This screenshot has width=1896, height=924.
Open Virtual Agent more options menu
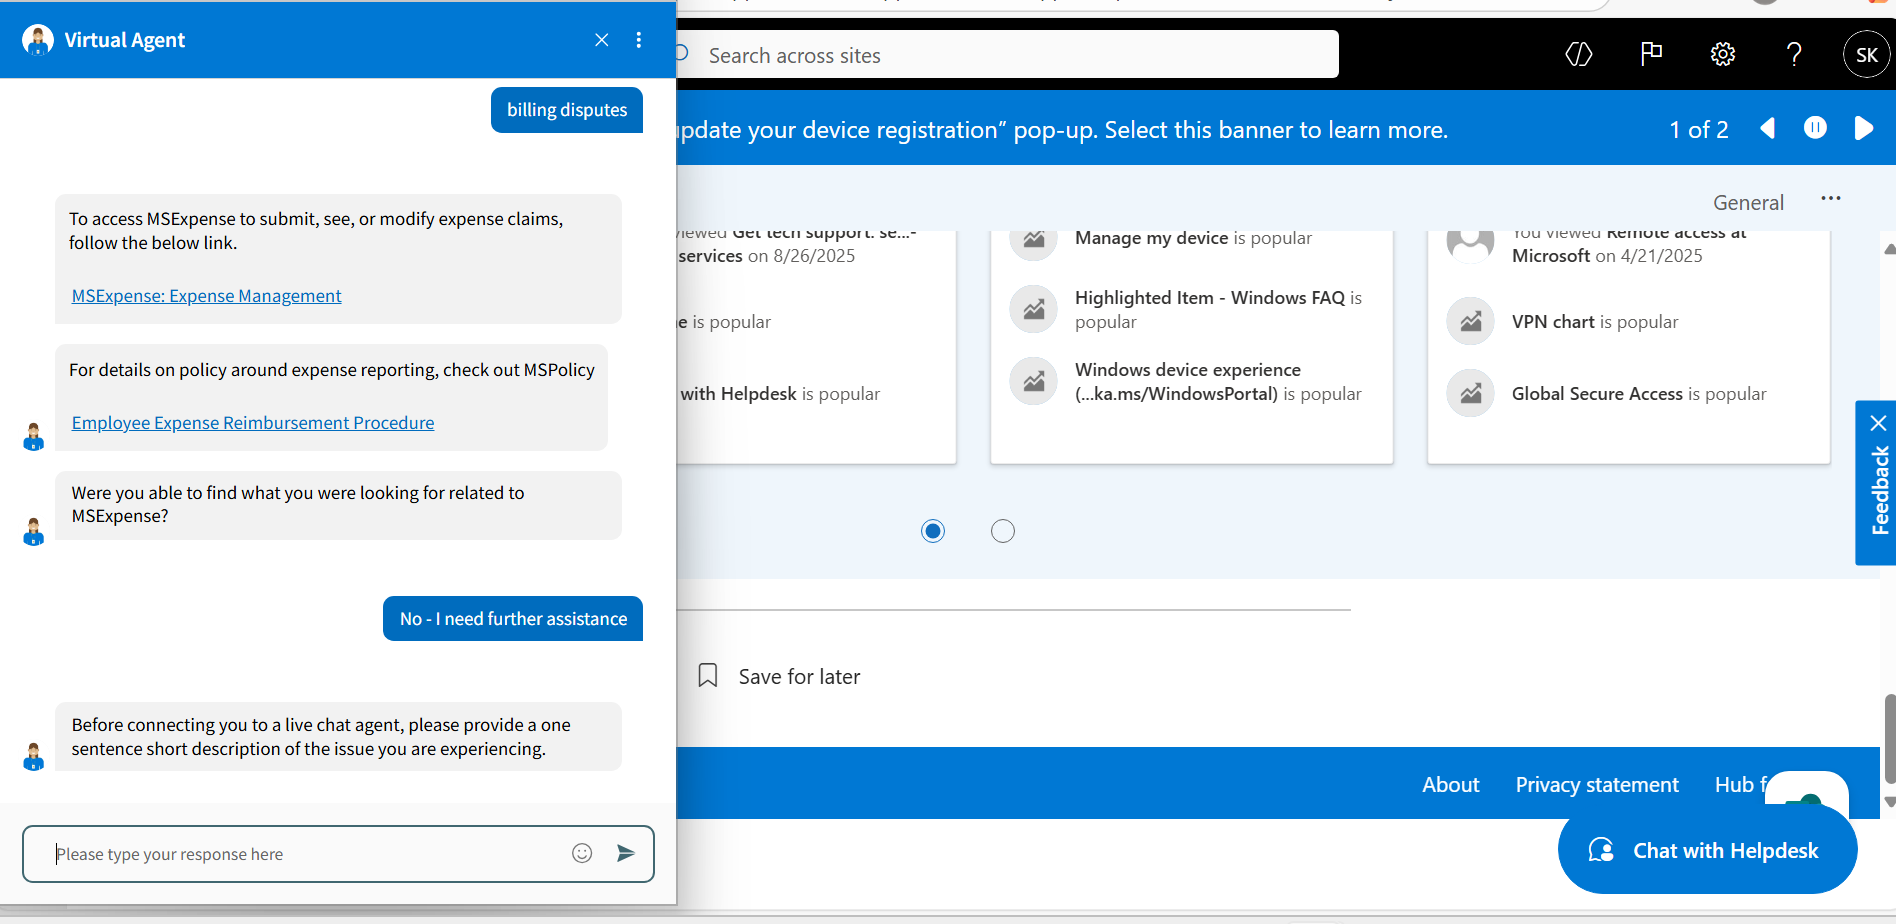639,40
